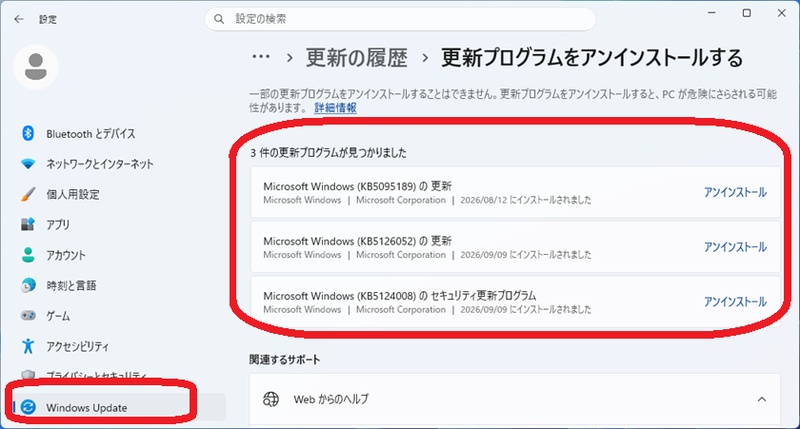This screenshot has width=800, height=429.
Task: Uninstall security update KB5124008
Action: [x=735, y=301]
